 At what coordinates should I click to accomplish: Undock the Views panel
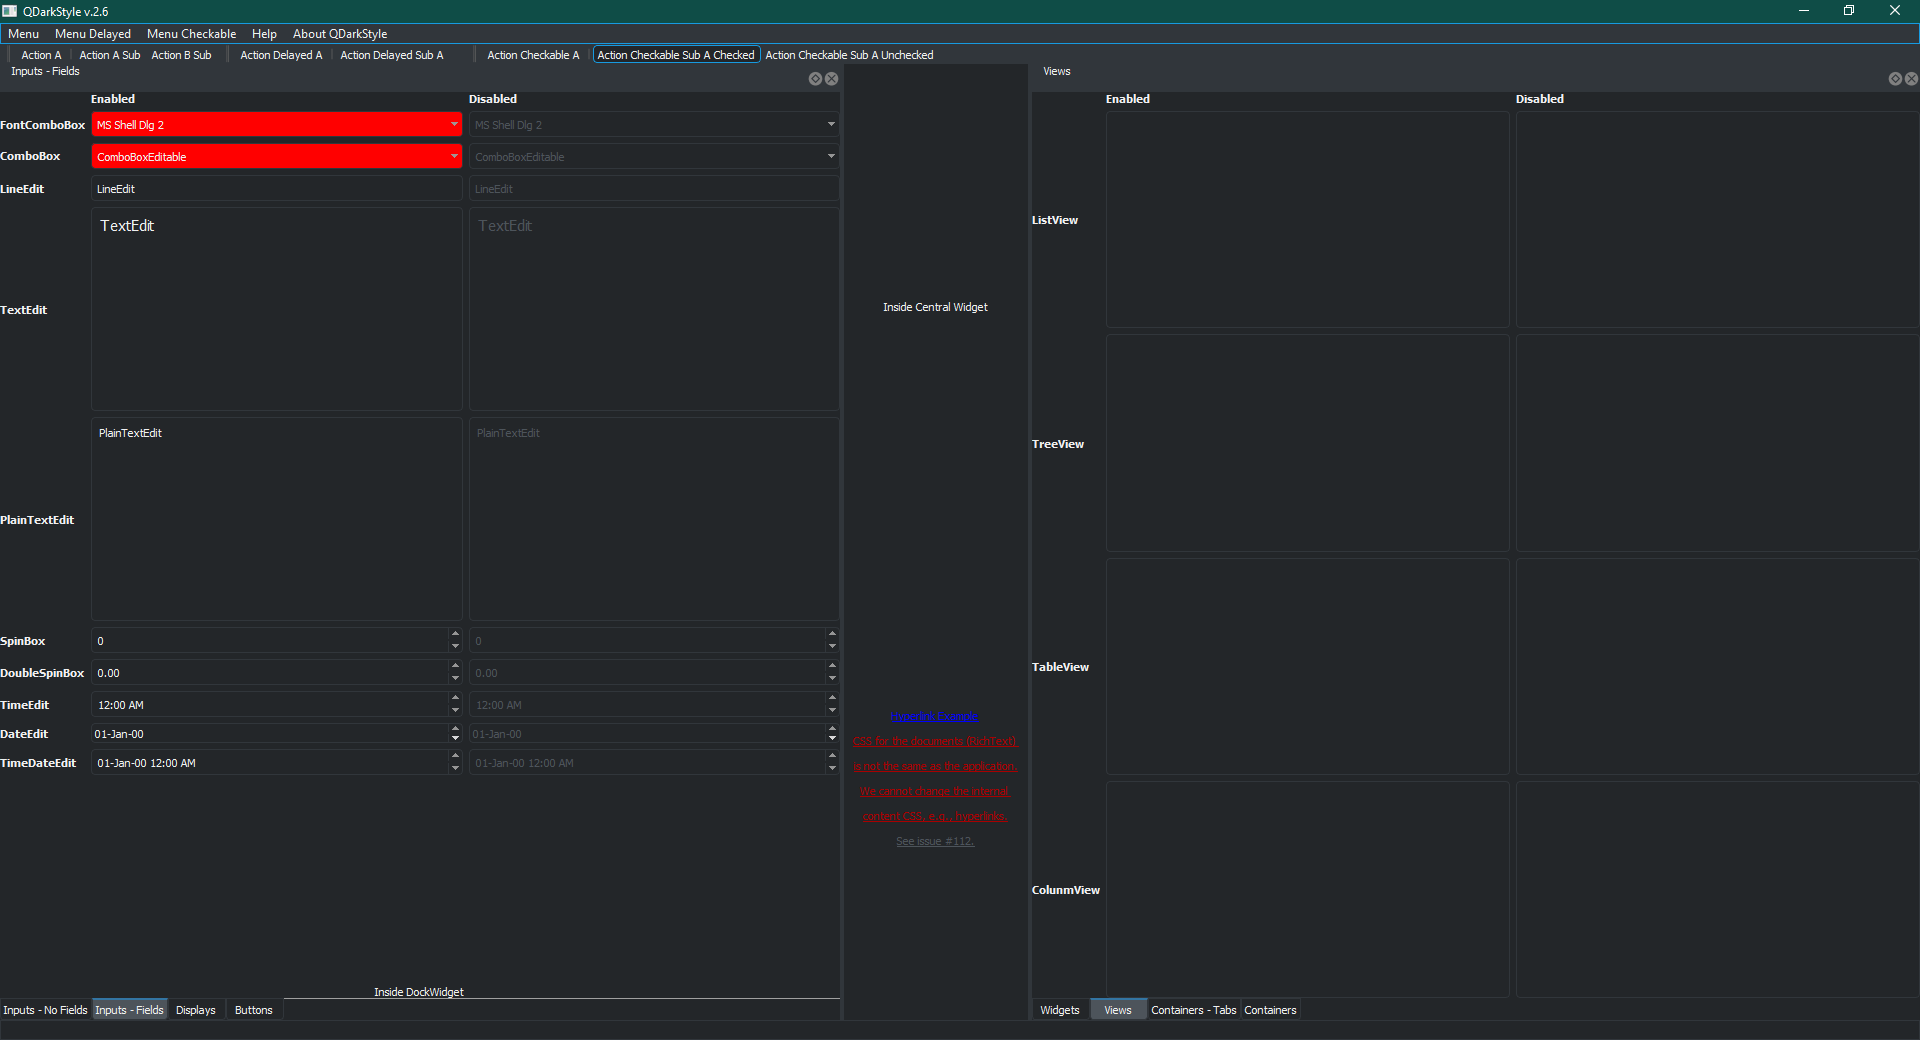coord(1895,78)
